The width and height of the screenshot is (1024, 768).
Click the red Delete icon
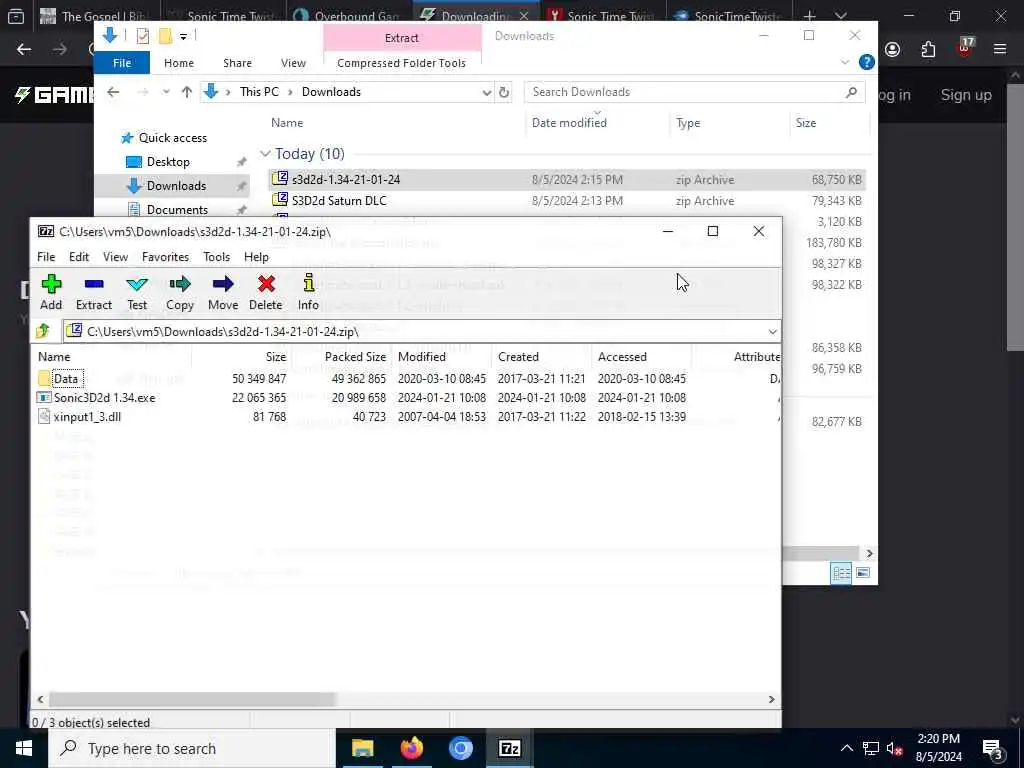265,292
